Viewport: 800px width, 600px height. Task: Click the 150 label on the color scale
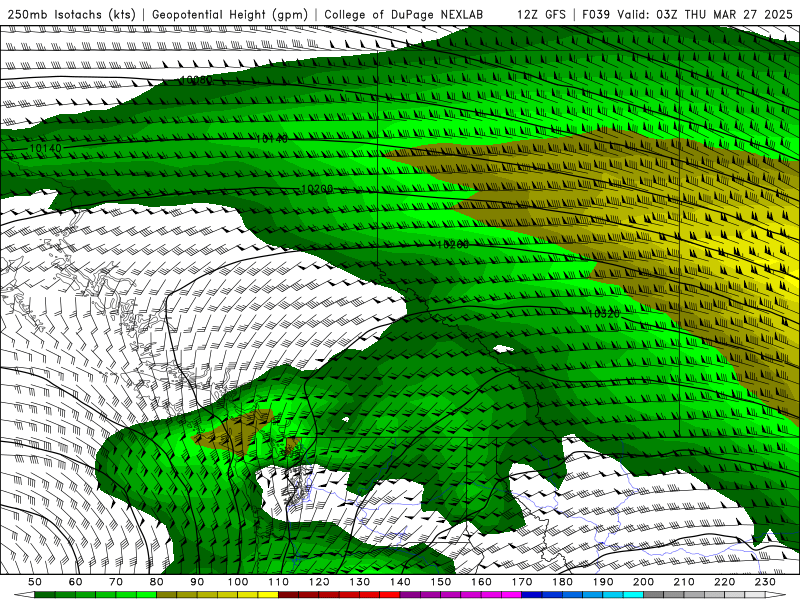tap(441, 582)
